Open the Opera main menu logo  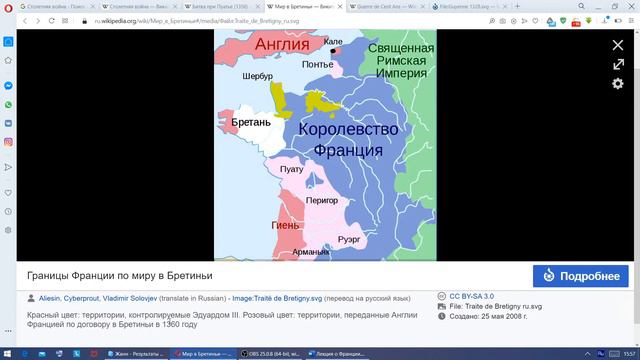(8, 8)
